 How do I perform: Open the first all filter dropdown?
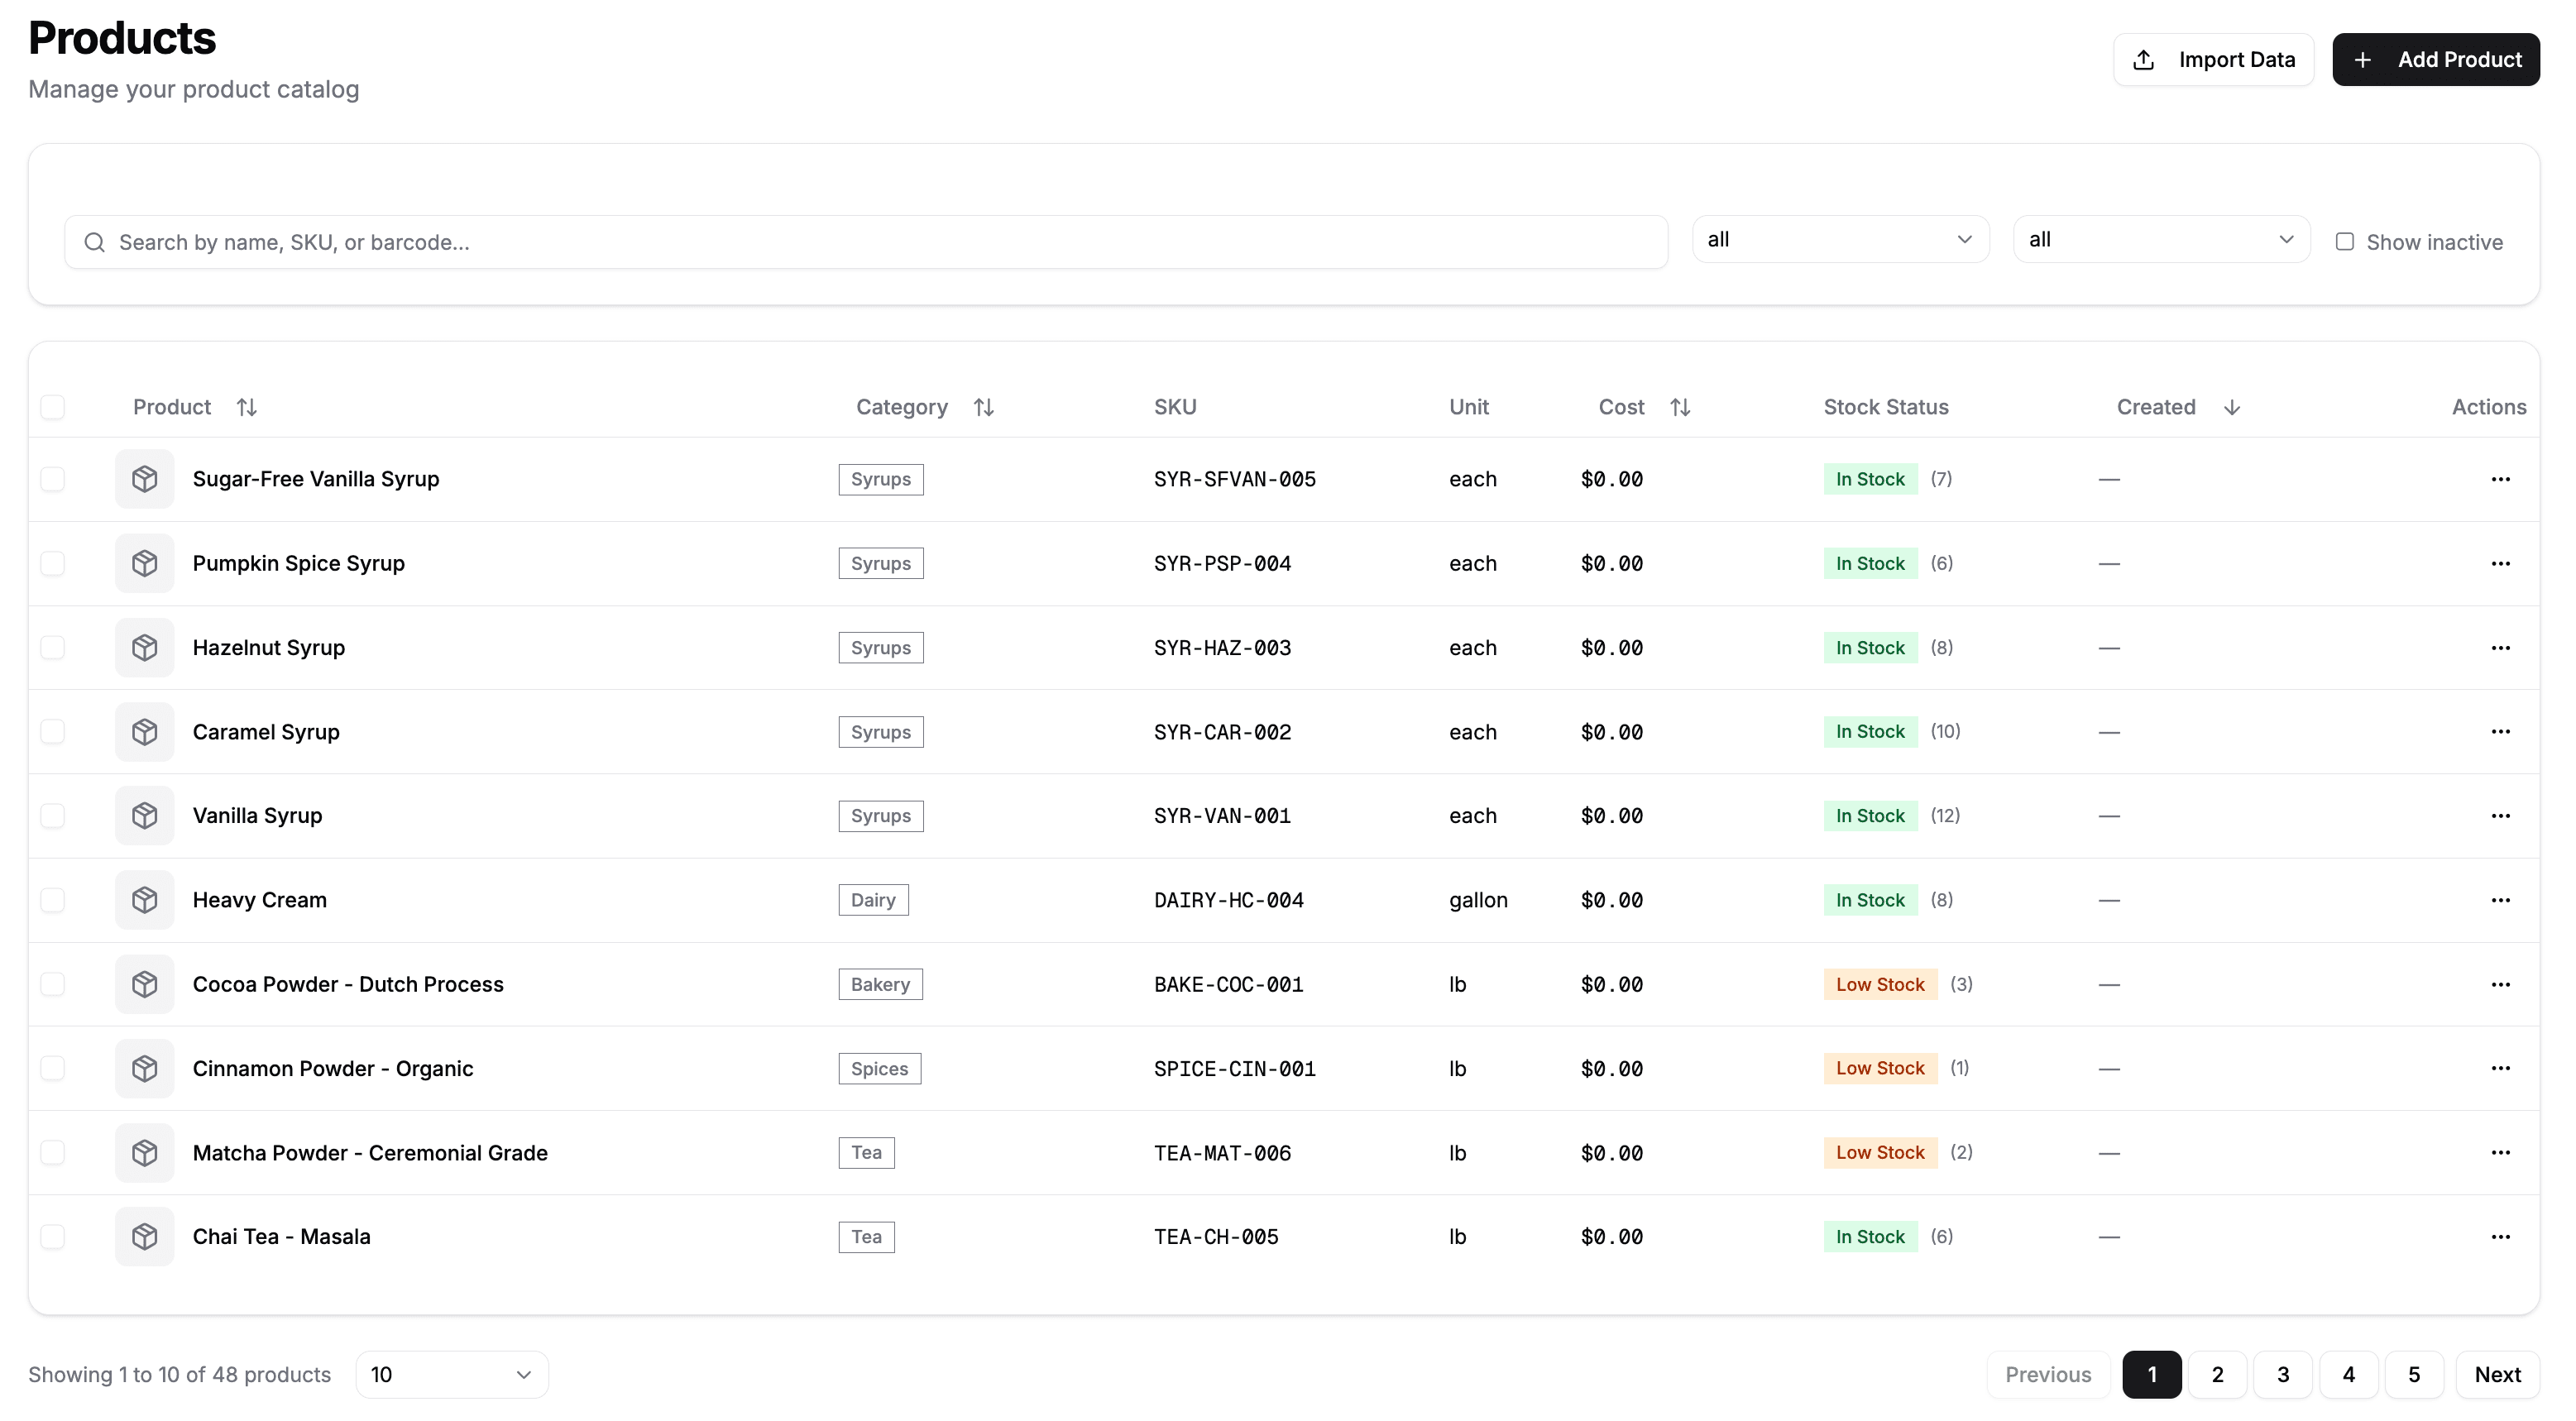coord(1839,238)
